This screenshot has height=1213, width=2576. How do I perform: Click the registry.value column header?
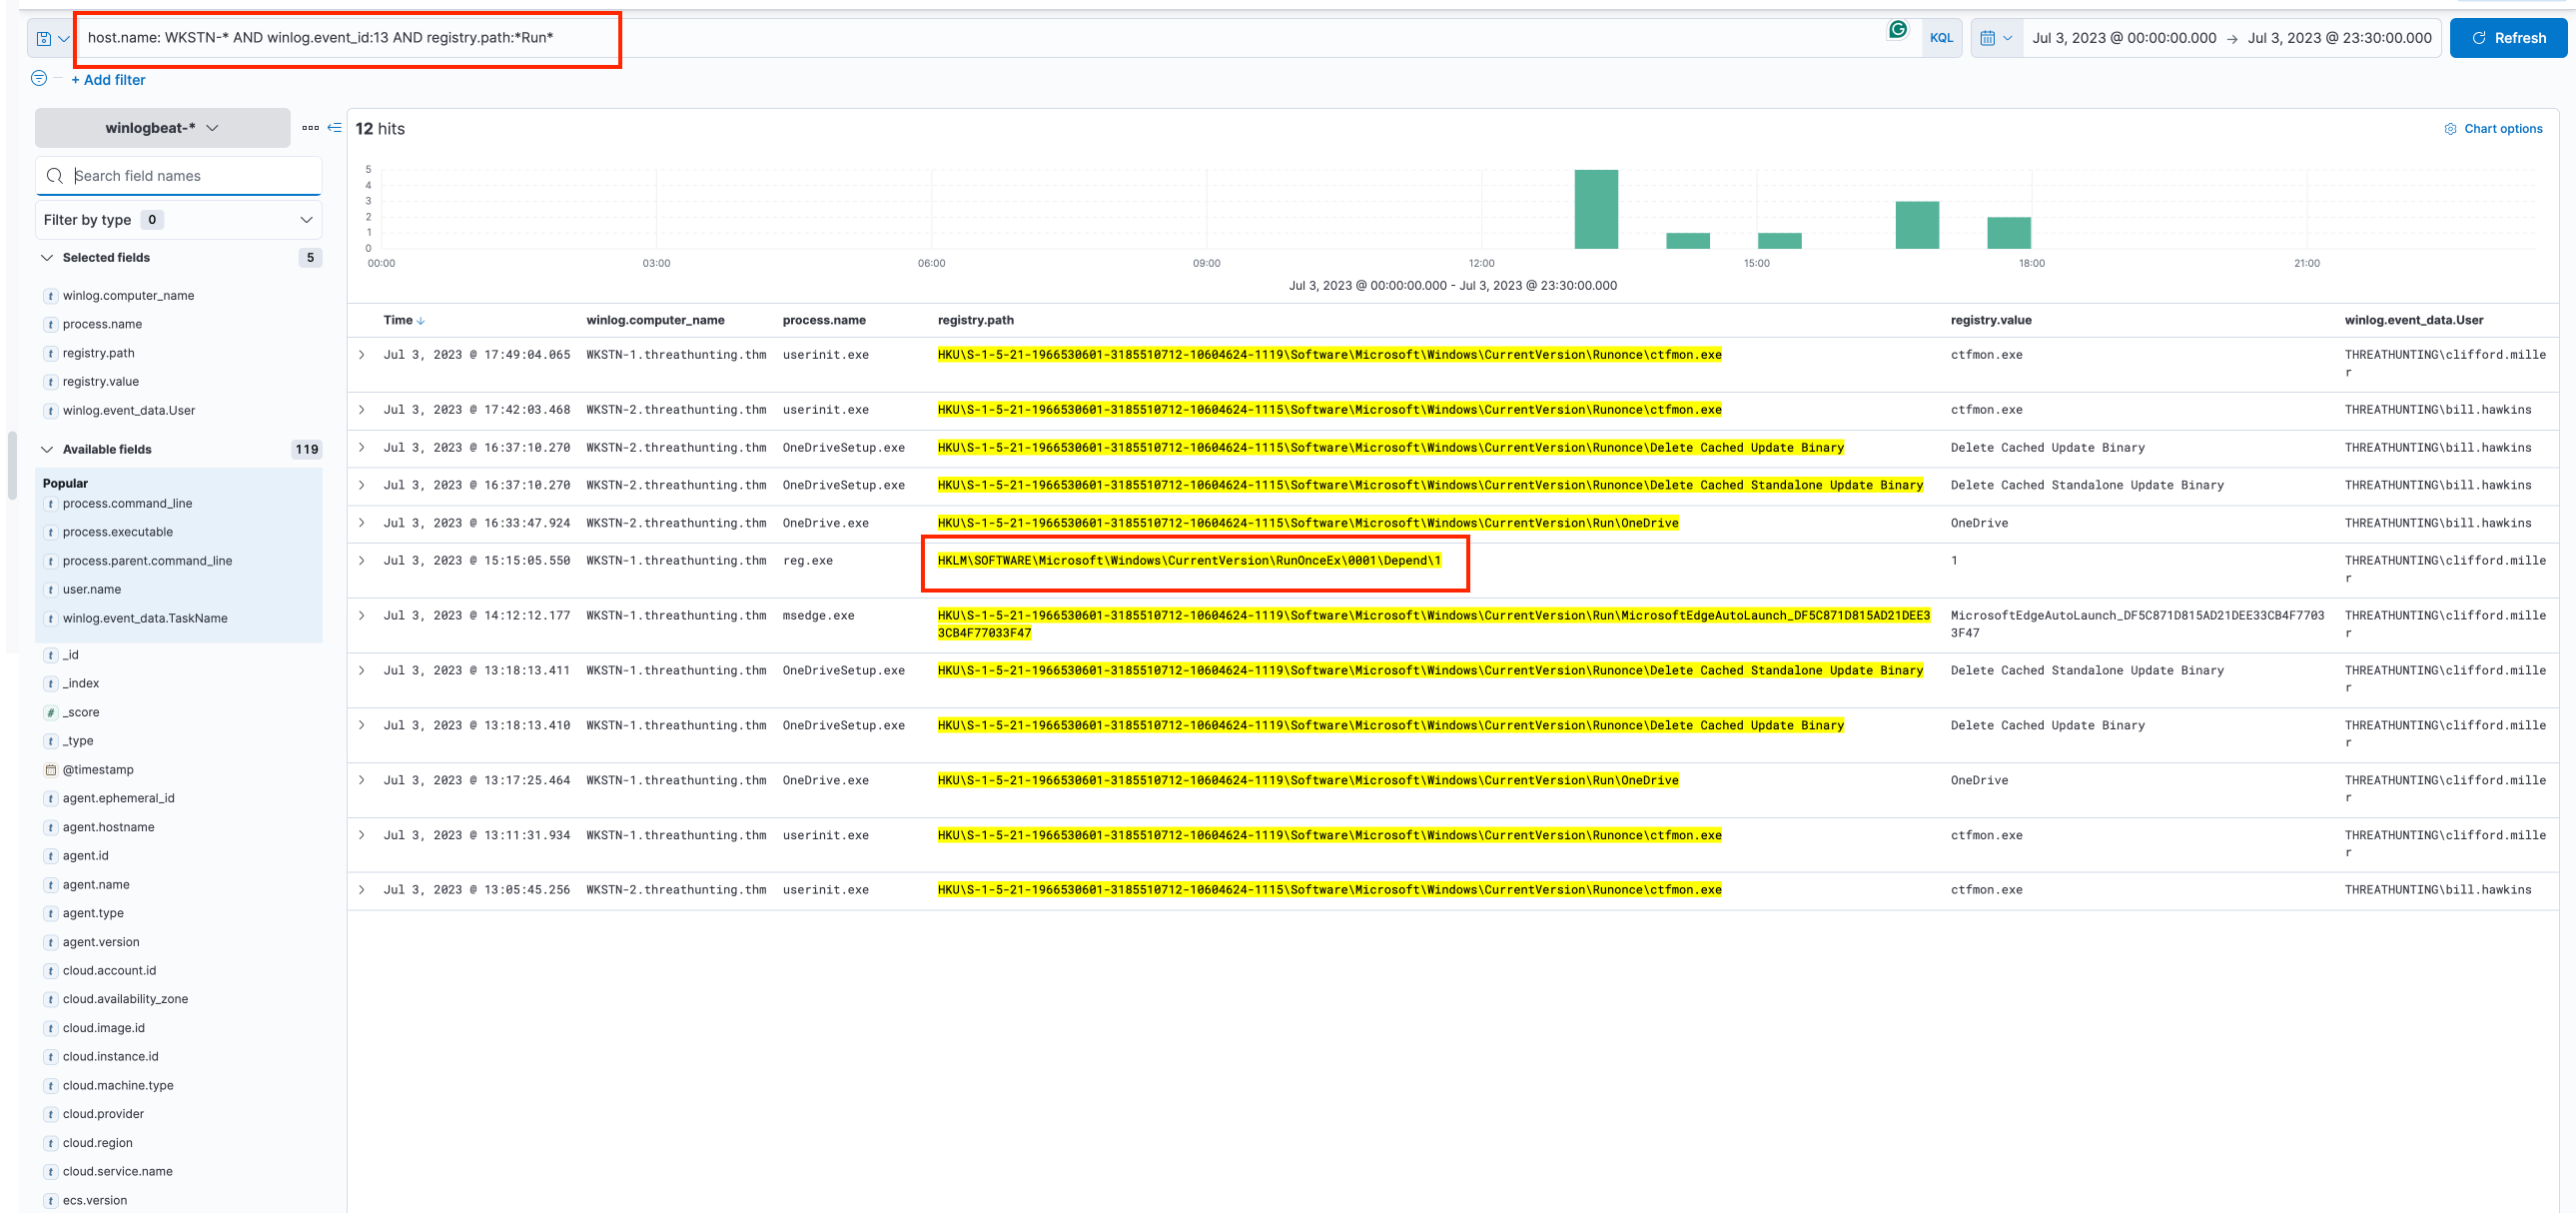[x=1990, y=321]
